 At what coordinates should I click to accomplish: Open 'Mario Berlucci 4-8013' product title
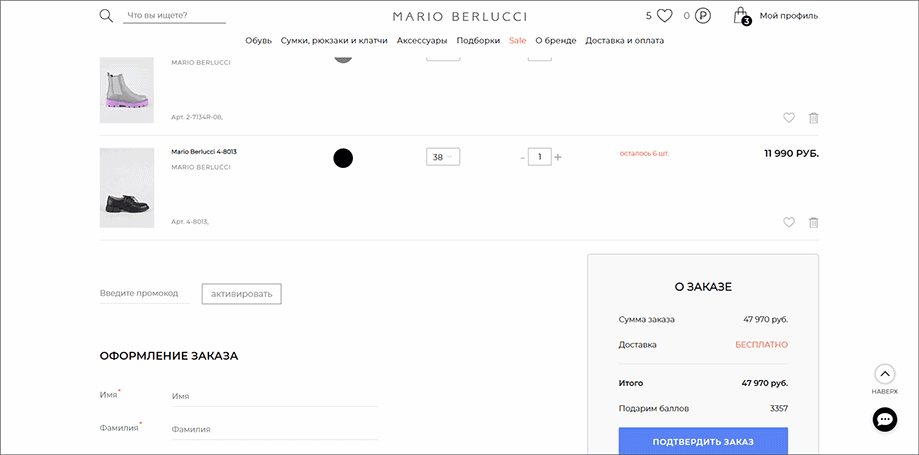[x=204, y=151]
